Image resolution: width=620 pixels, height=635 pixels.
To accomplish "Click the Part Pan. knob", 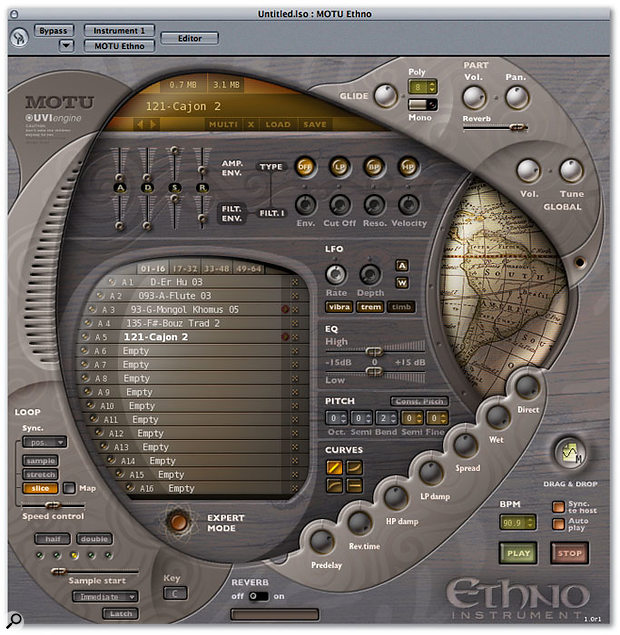I will 517,97.
